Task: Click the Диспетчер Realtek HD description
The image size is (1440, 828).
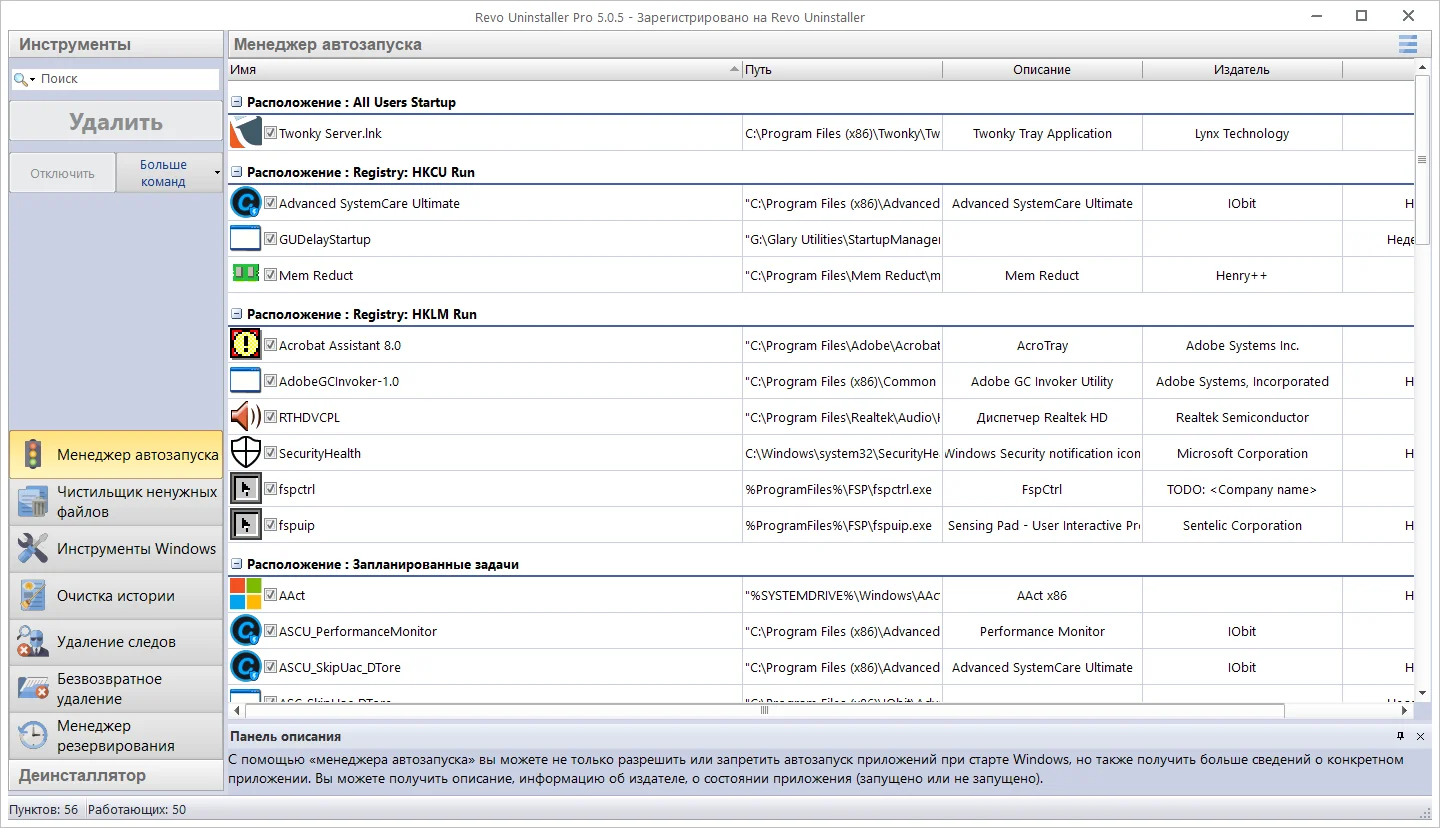Action: point(1042,417)
